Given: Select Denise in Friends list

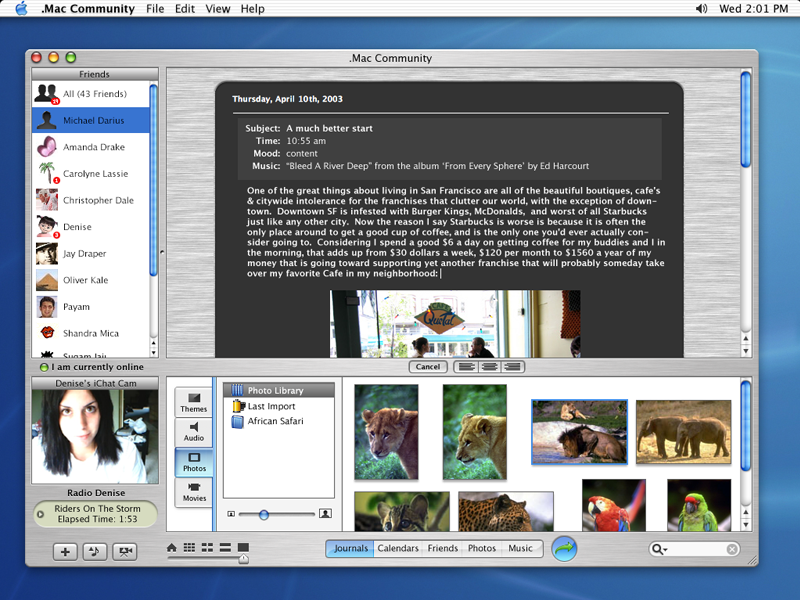Looking at the screenshot, I should 91,227.
